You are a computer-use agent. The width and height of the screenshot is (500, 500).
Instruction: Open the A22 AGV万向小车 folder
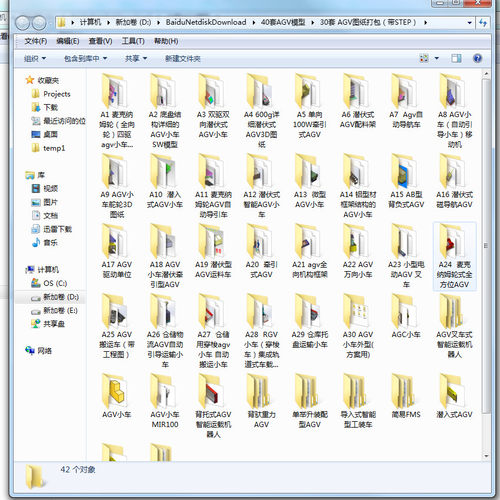click(x=358, y=251)
